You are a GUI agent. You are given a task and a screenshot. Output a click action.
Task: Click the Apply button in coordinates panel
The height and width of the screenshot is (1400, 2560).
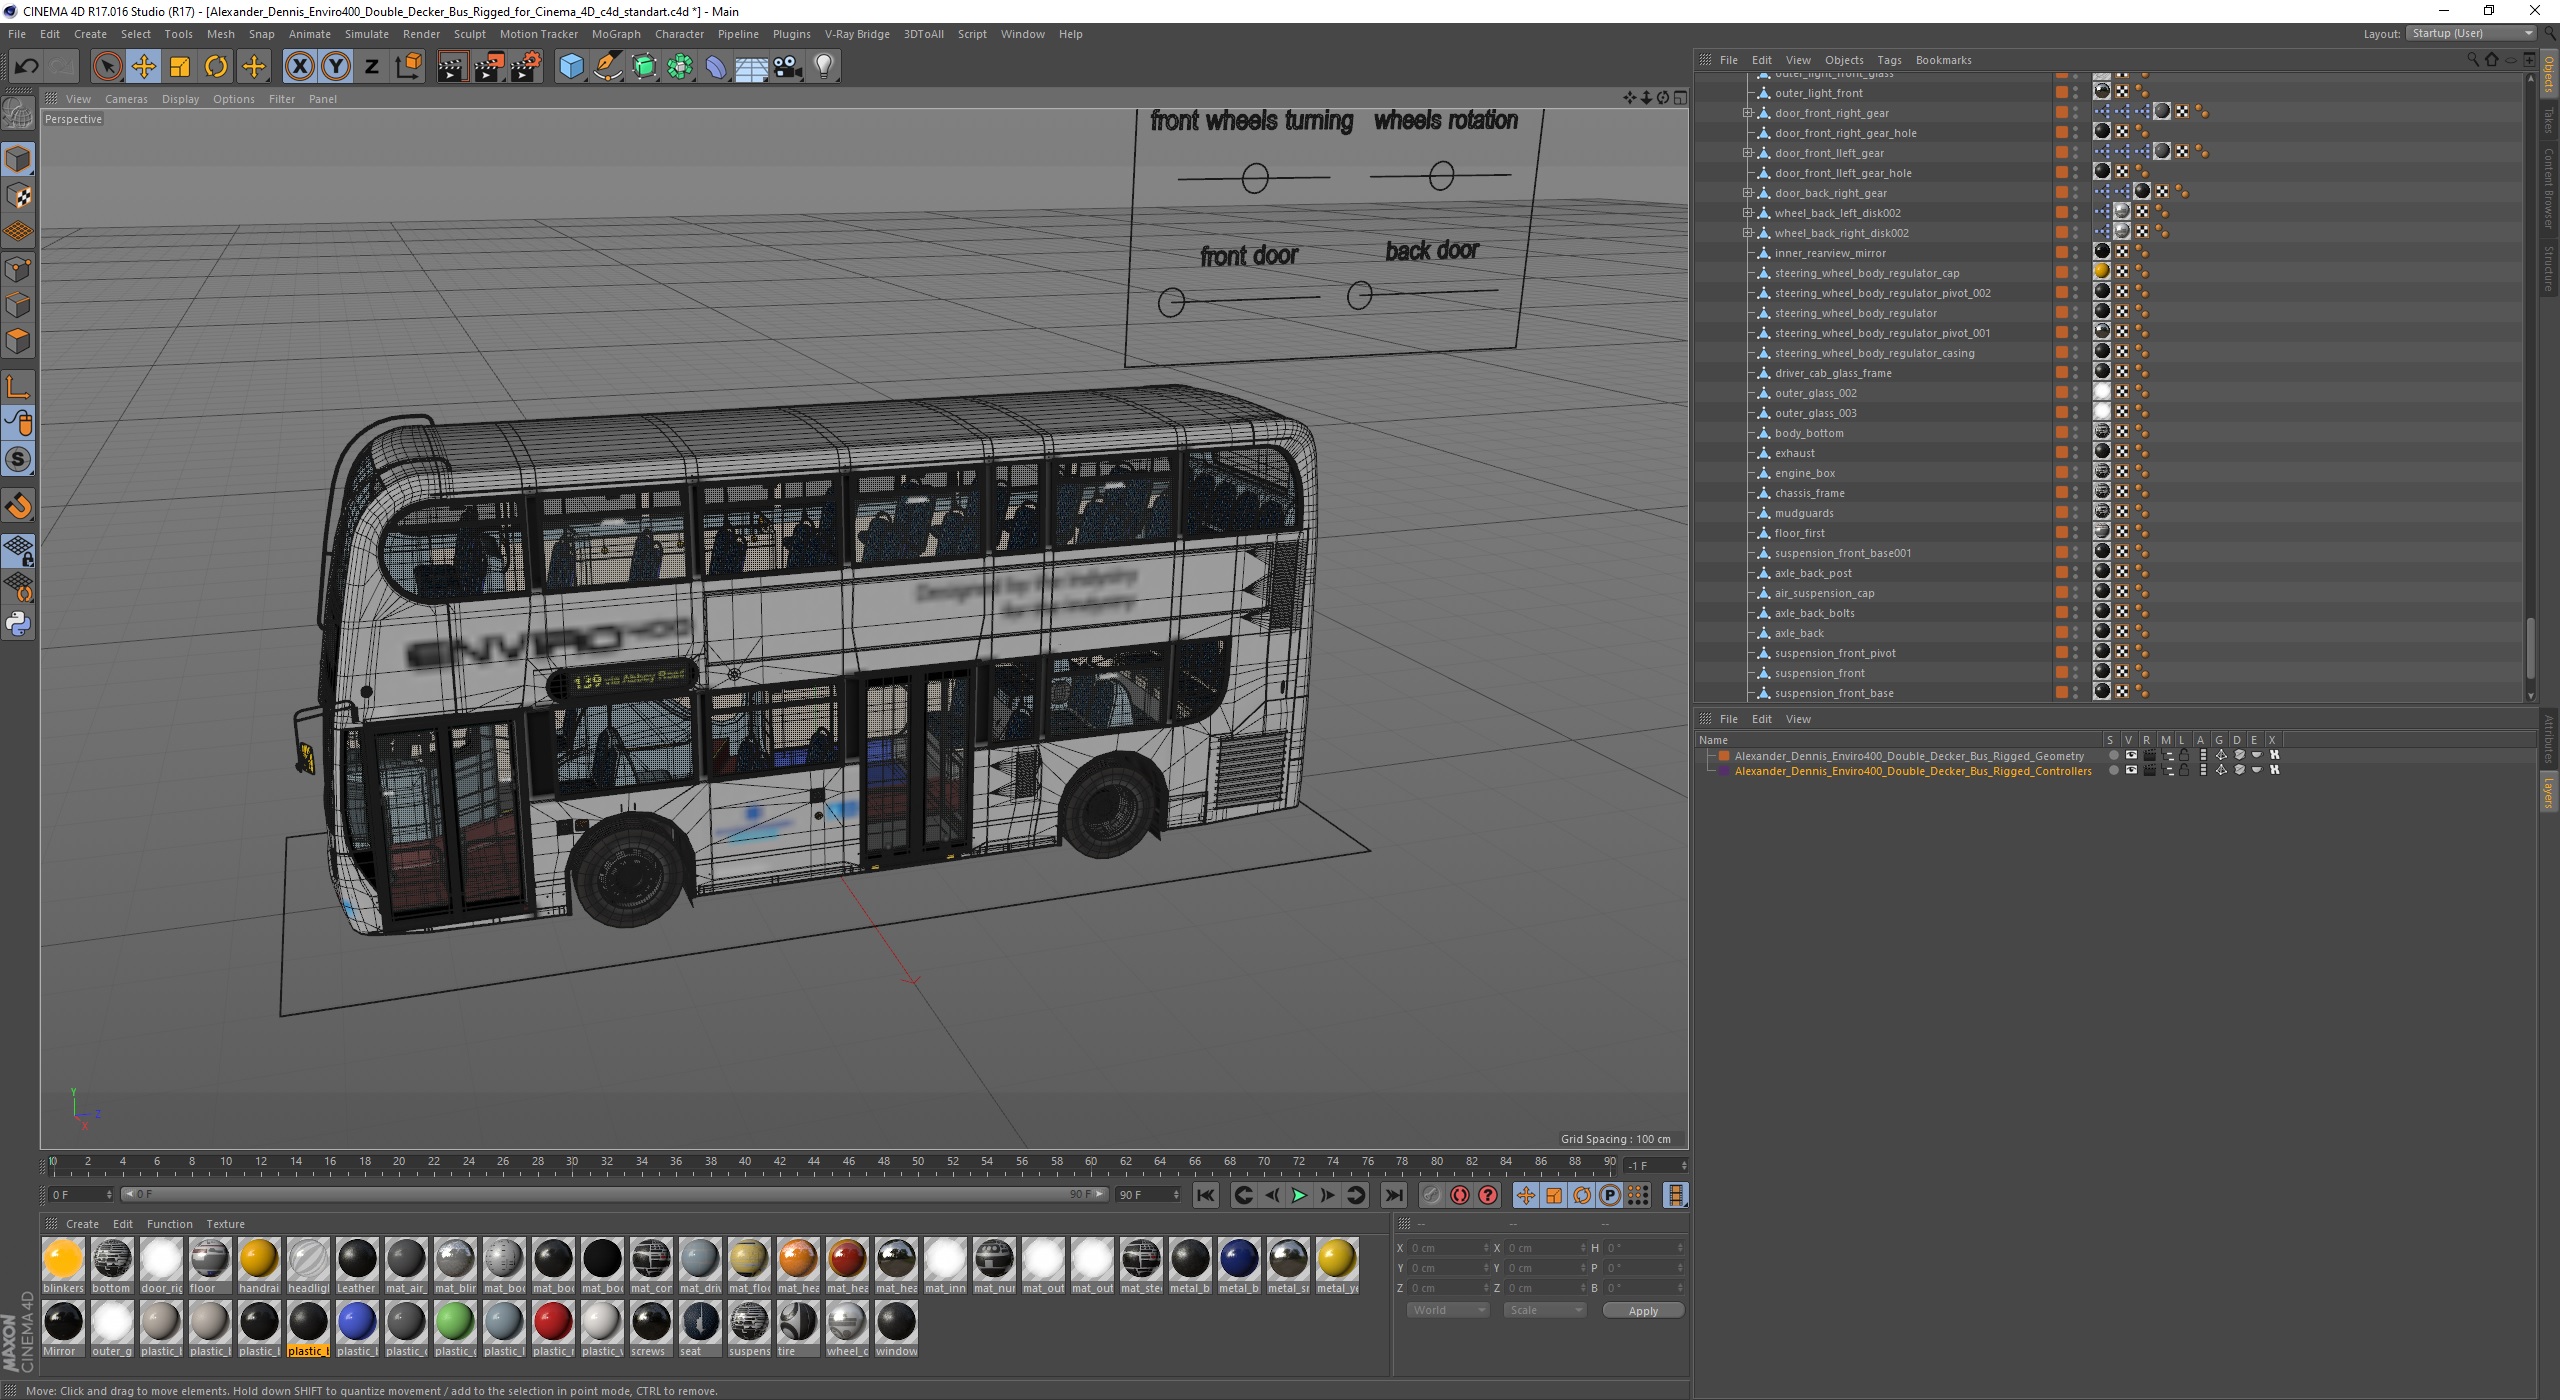pos(1643,1310)
